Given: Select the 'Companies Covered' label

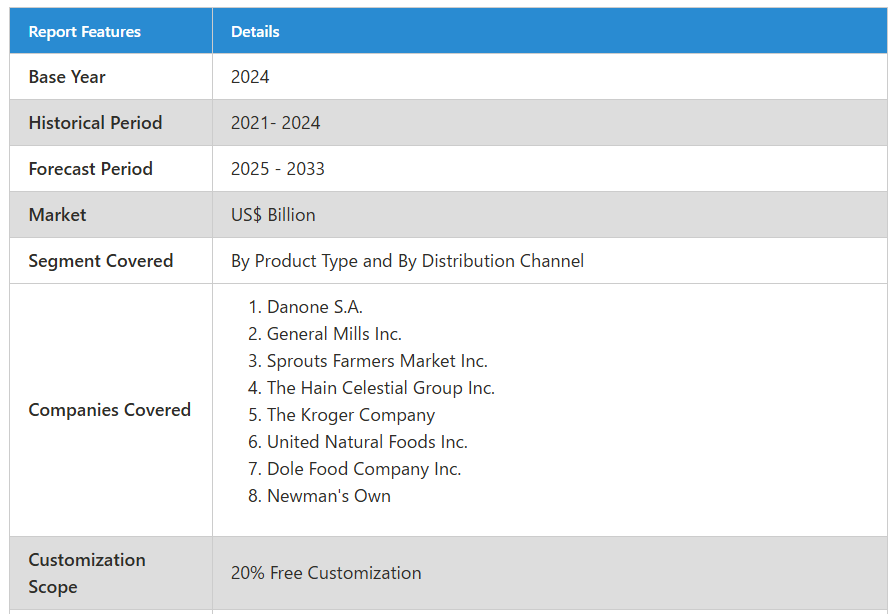Looking at the screenshot, I should coord(110,410).
